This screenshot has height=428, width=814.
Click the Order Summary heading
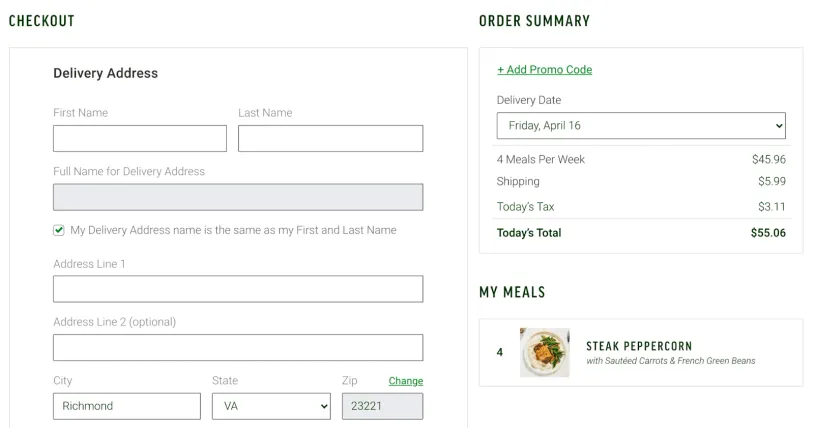(534, 21)
